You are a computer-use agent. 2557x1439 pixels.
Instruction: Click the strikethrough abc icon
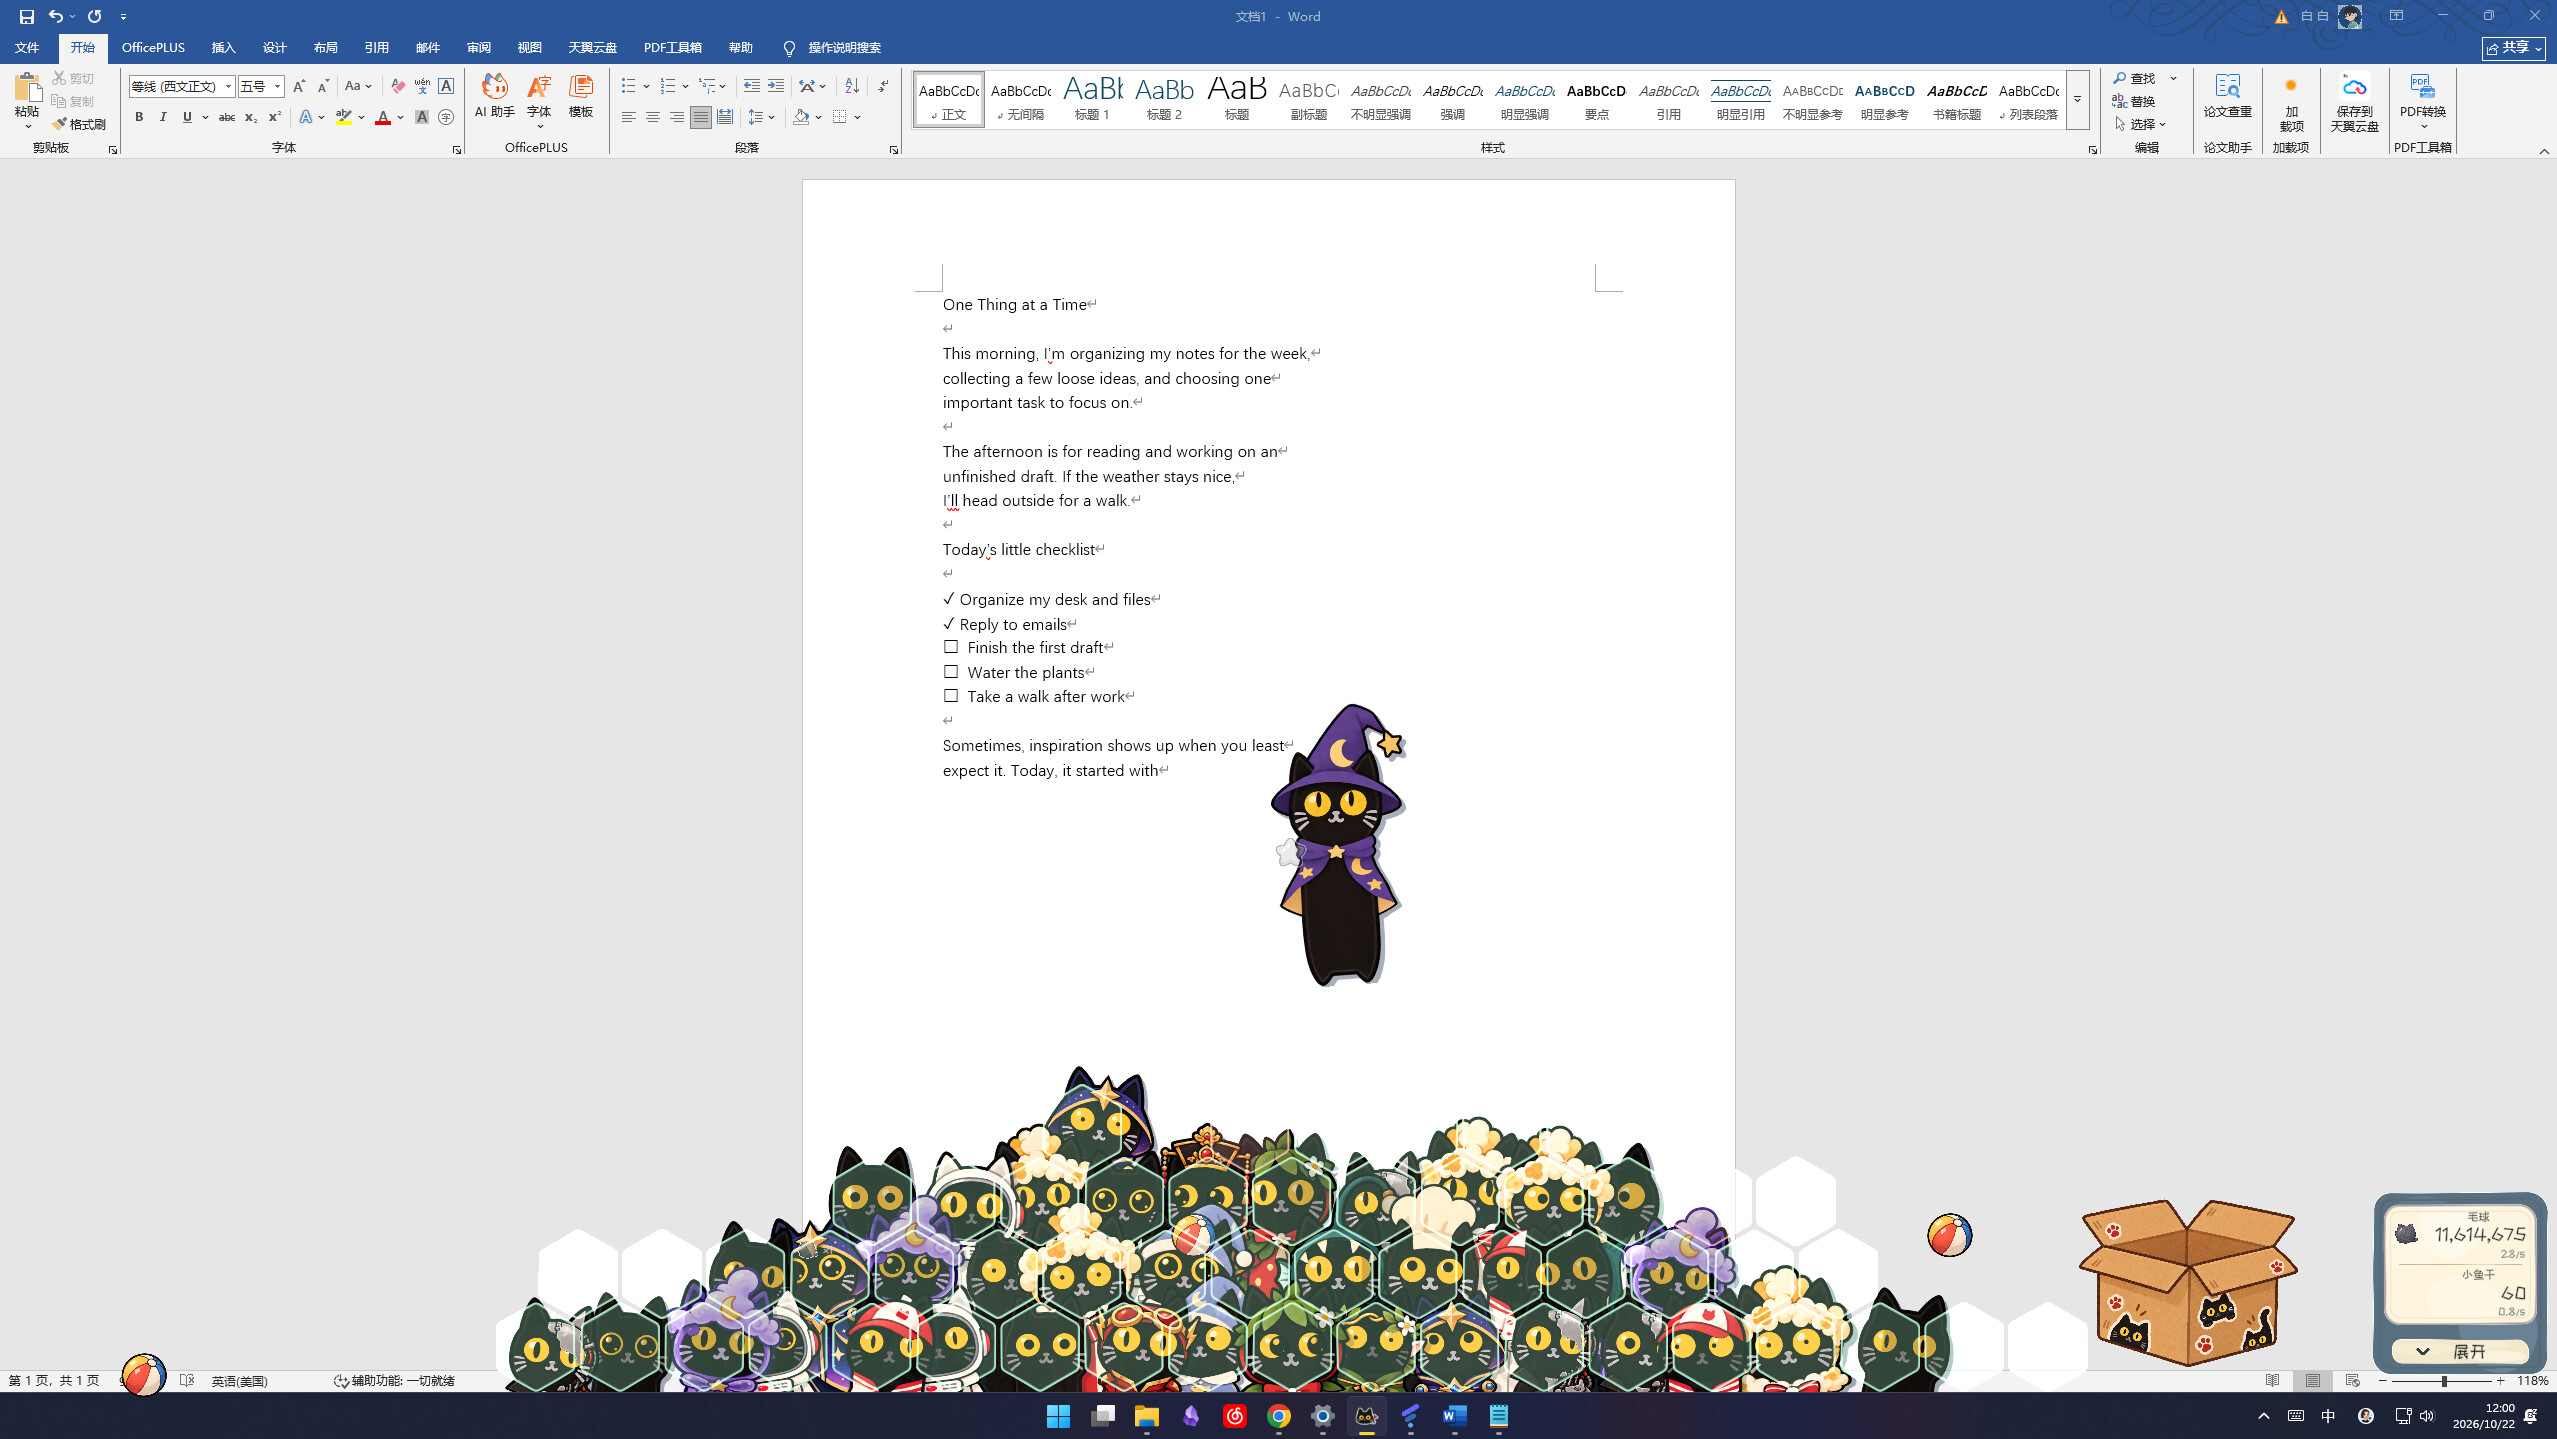tap(227, 118)
